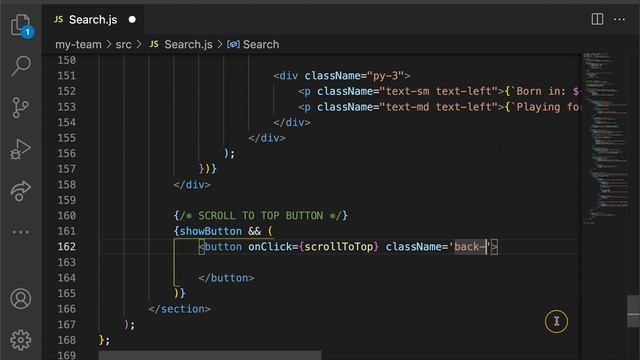Click the src breadcrumb
This screenshot has width=640, height=360.
tap(123, 44)
